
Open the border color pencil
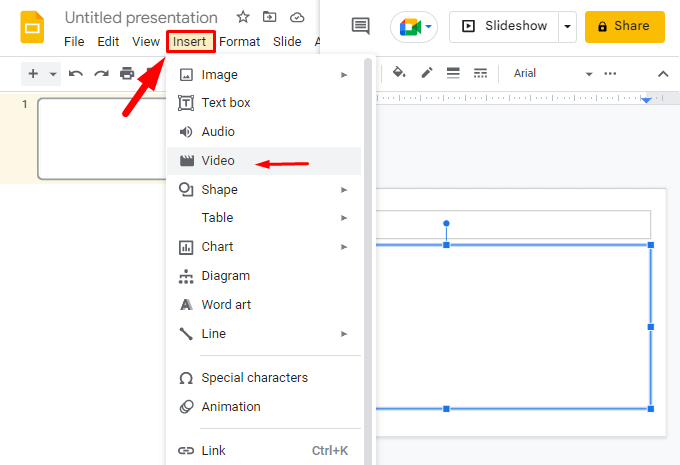coord(427,73)
